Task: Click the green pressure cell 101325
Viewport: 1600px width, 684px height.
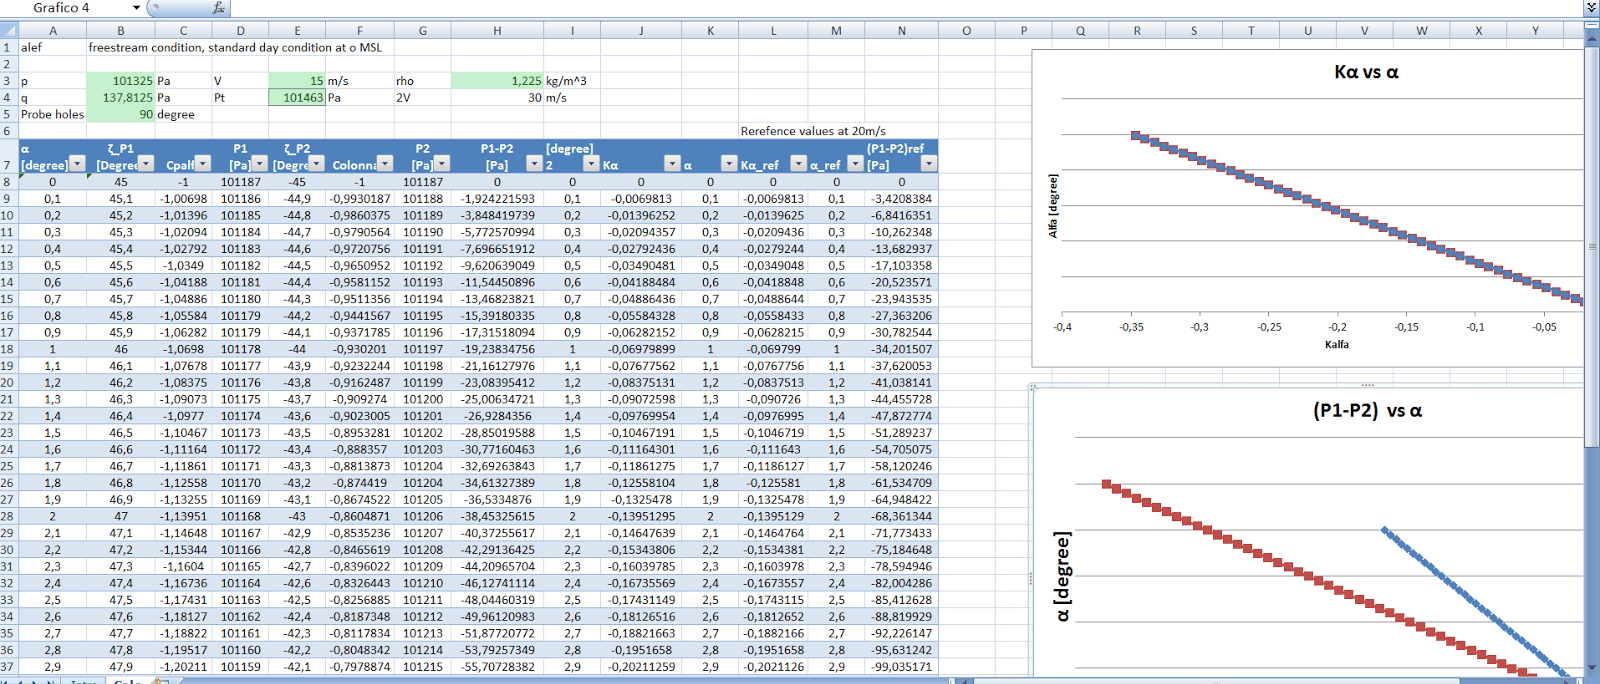Action: click(121, 81)
